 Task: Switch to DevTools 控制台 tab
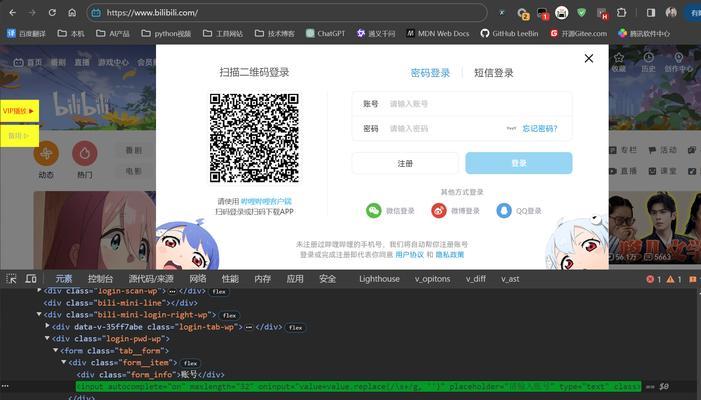pos(100,279)
